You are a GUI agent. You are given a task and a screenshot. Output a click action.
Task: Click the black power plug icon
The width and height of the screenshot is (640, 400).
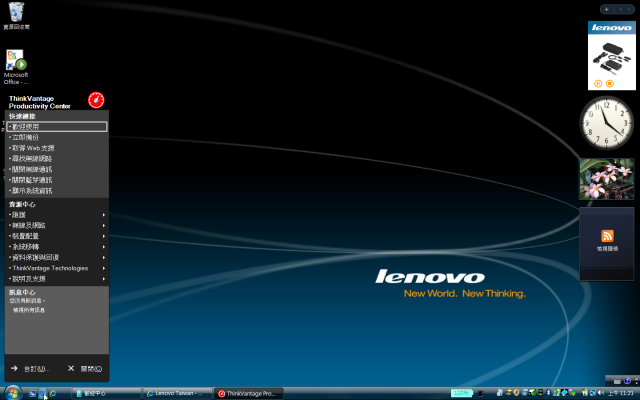[480, 393]
